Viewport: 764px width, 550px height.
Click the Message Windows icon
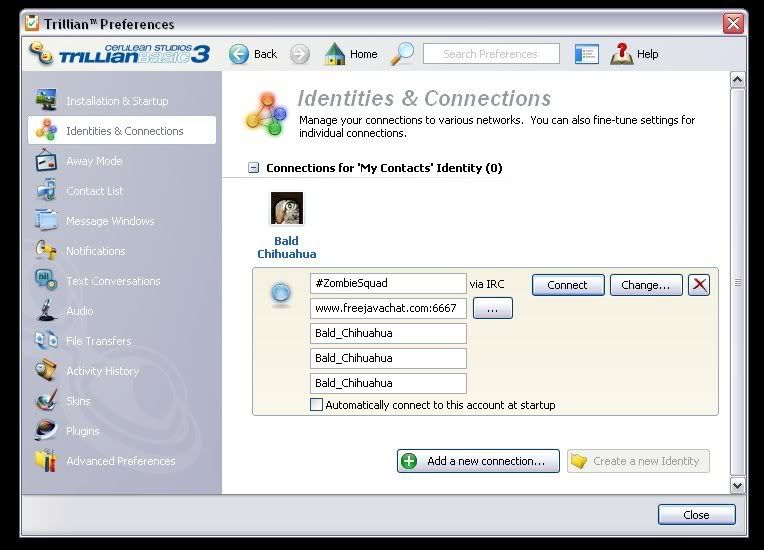(x=46, y=220)
